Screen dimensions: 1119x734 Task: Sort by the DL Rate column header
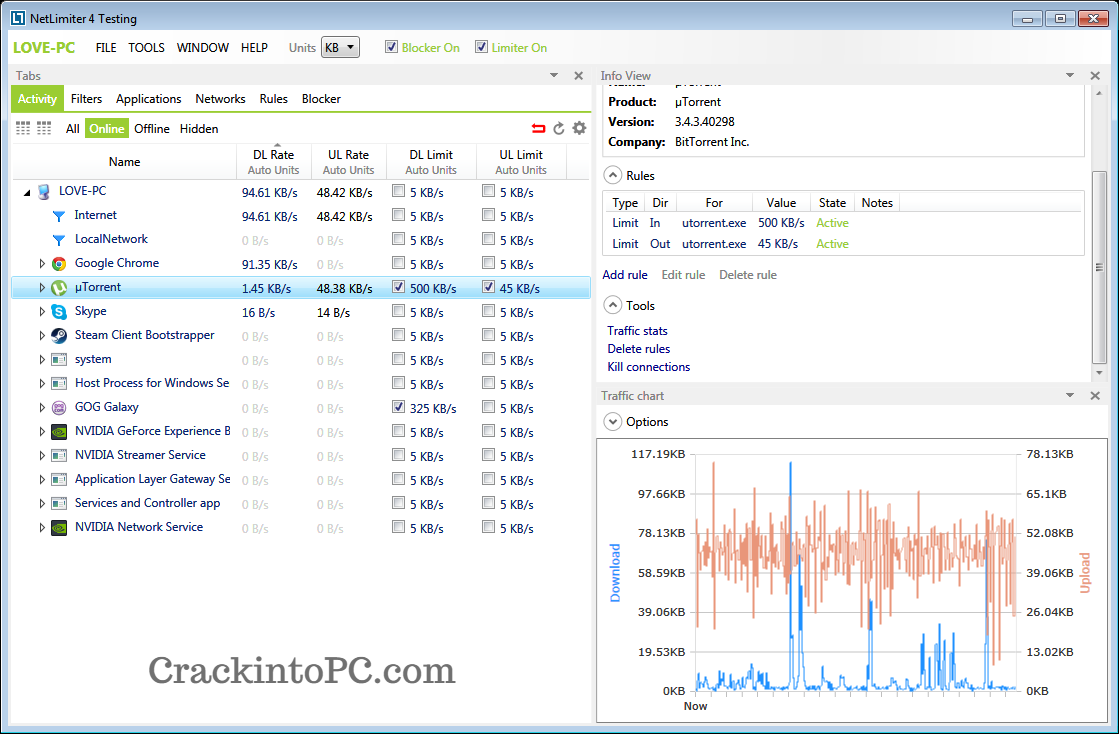[x=273, y=161]
